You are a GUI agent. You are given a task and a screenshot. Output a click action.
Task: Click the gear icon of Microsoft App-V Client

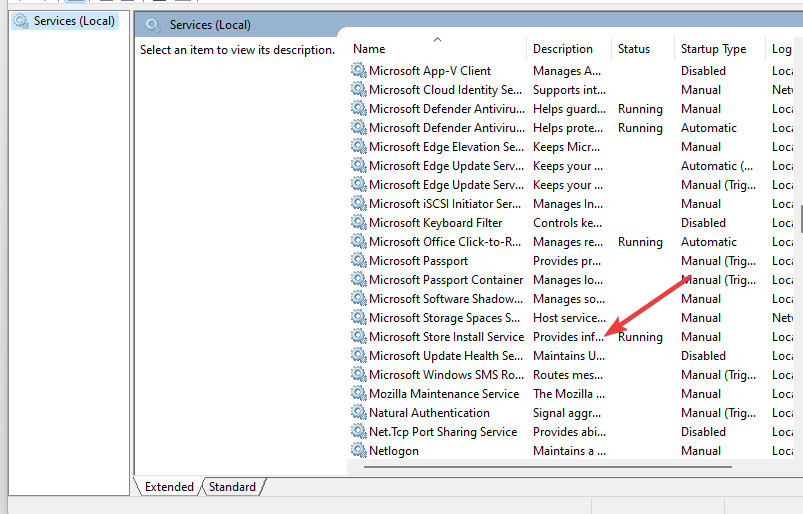(x=358, y=70)
